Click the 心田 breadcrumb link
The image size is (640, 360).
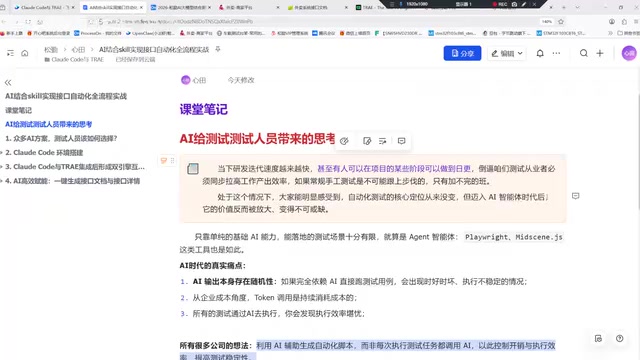[78, 49]
